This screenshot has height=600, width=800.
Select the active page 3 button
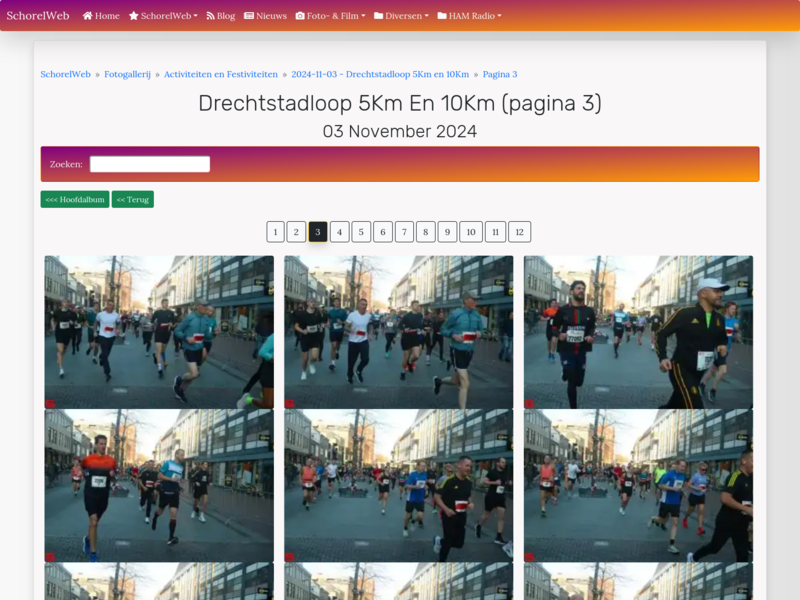click(x=318, y=232)
